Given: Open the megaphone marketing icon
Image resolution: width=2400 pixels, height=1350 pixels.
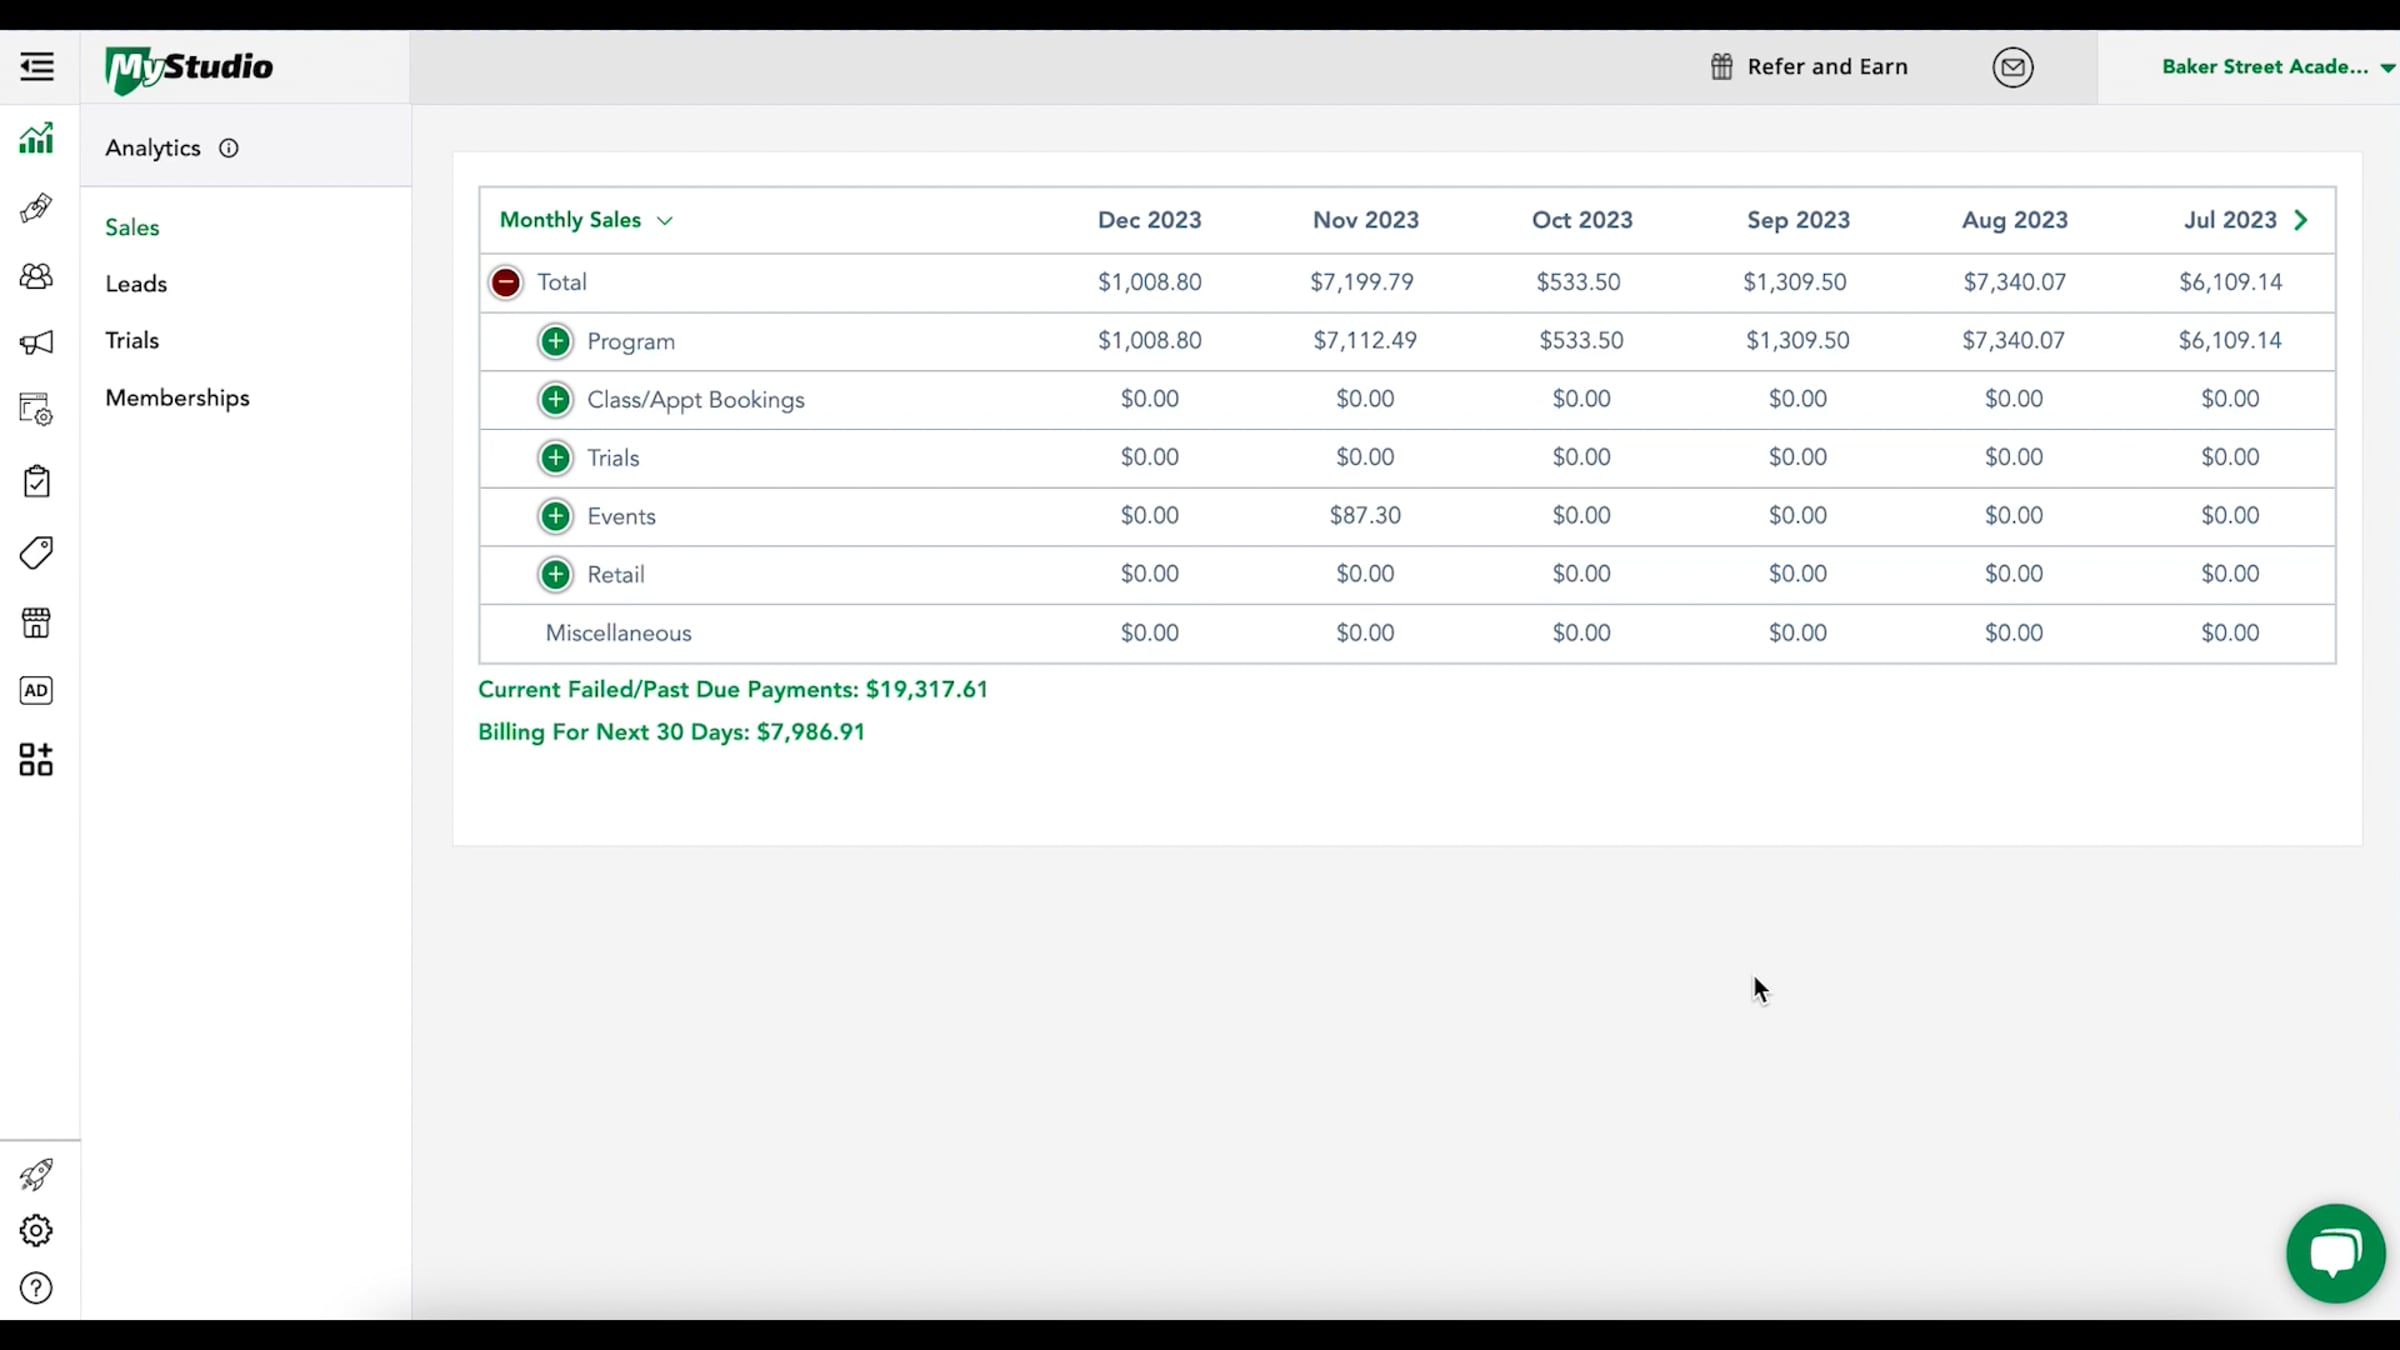Looking at the screenshot, I should [x=36, y=343].
